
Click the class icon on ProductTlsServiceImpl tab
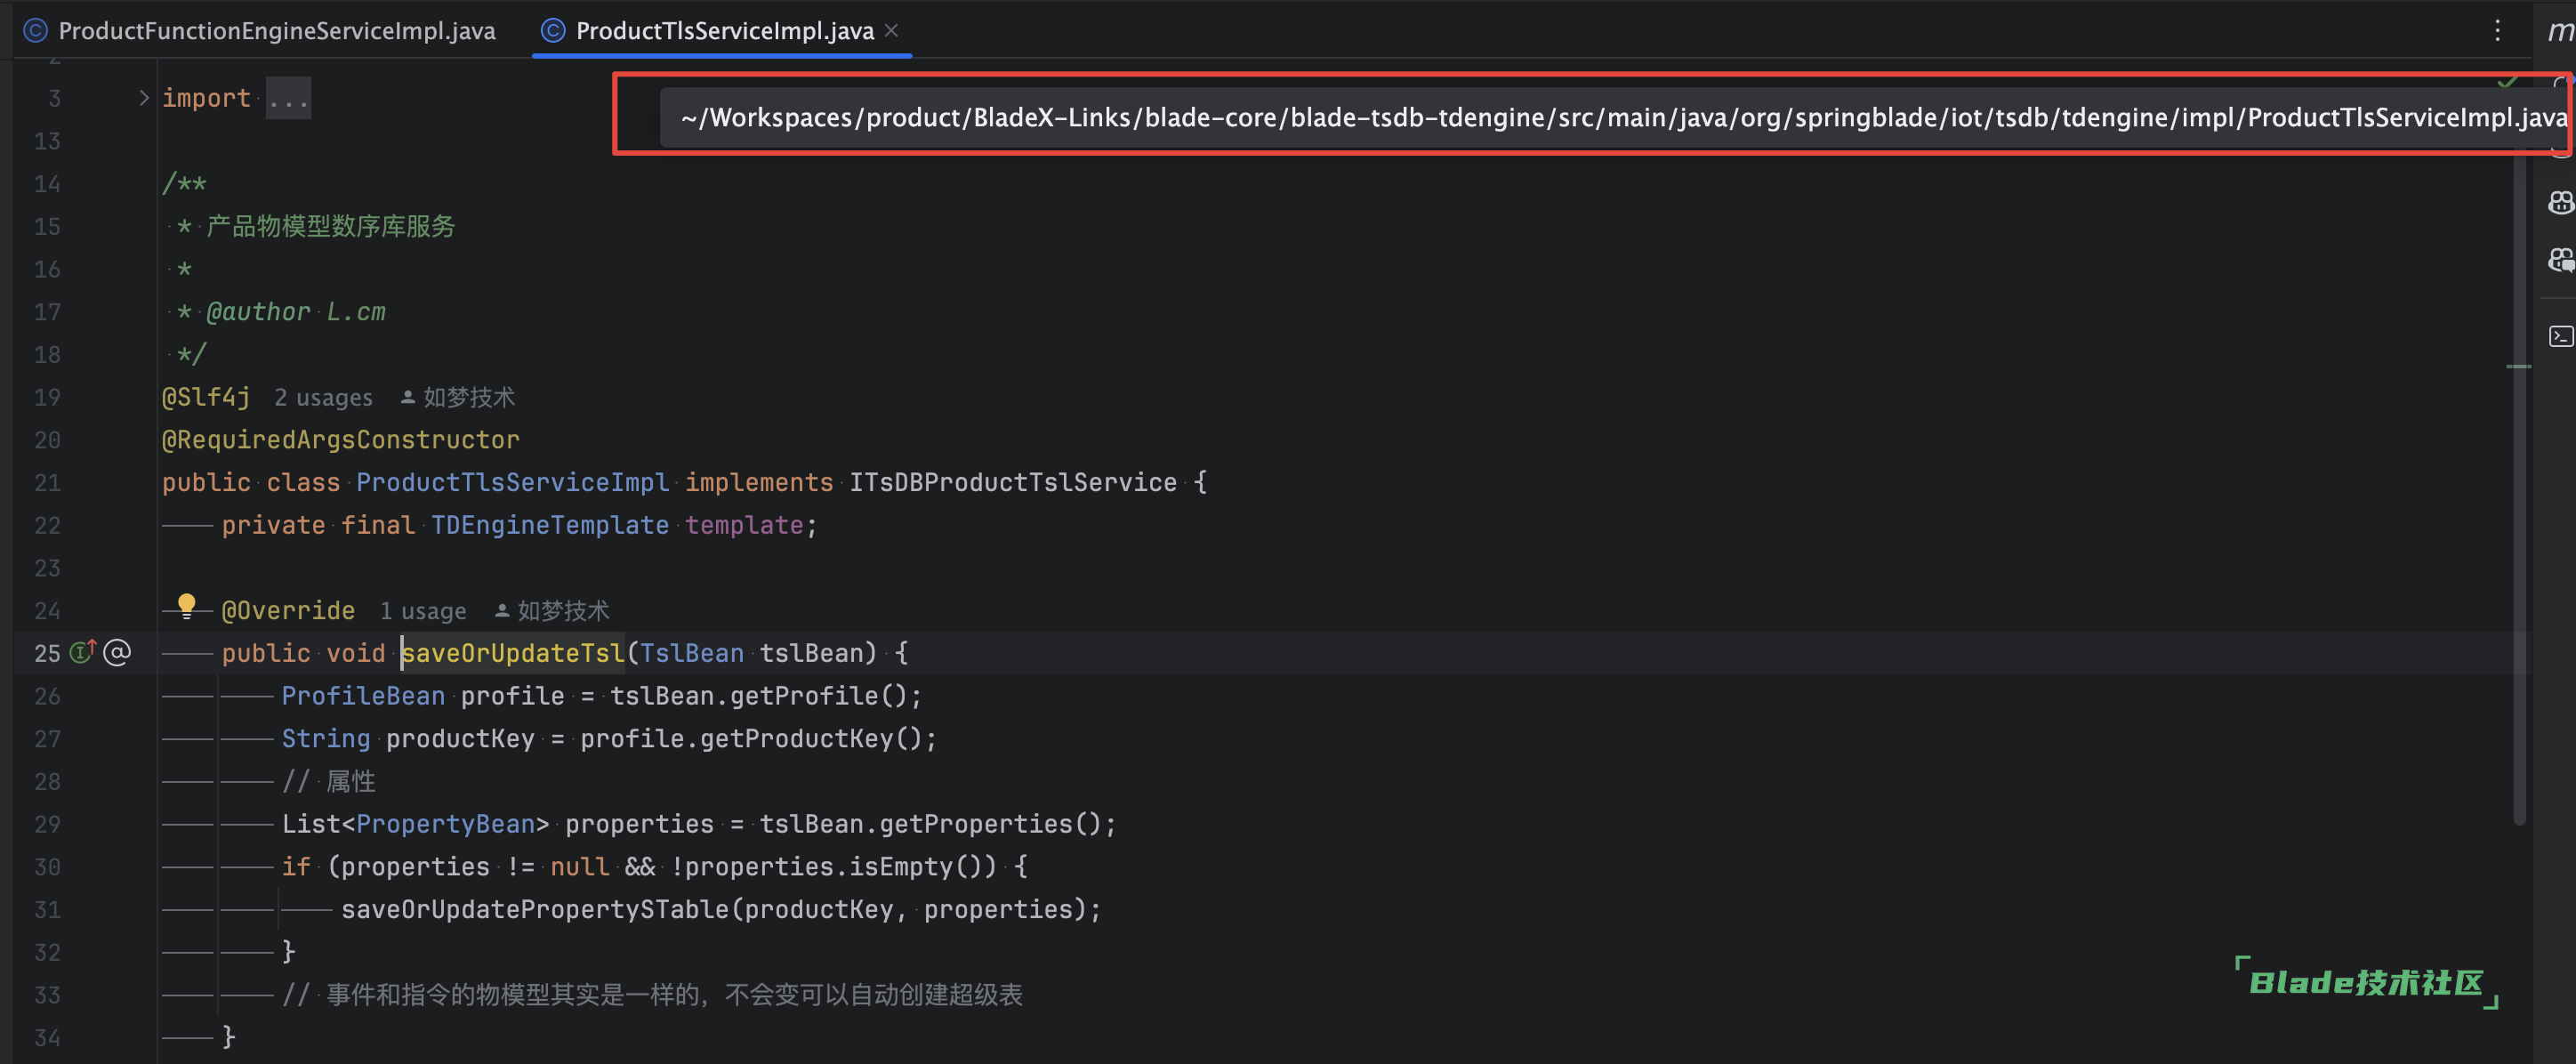tap(553, 31)
